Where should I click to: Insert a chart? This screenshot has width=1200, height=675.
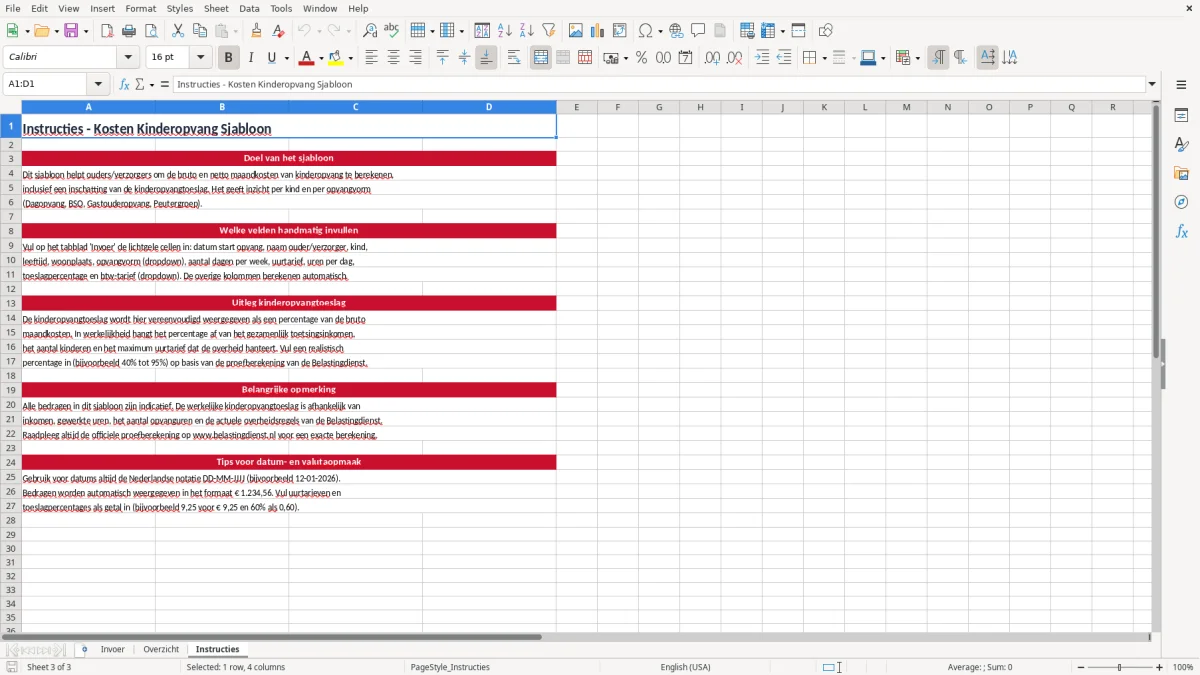(x=598, y=31)
